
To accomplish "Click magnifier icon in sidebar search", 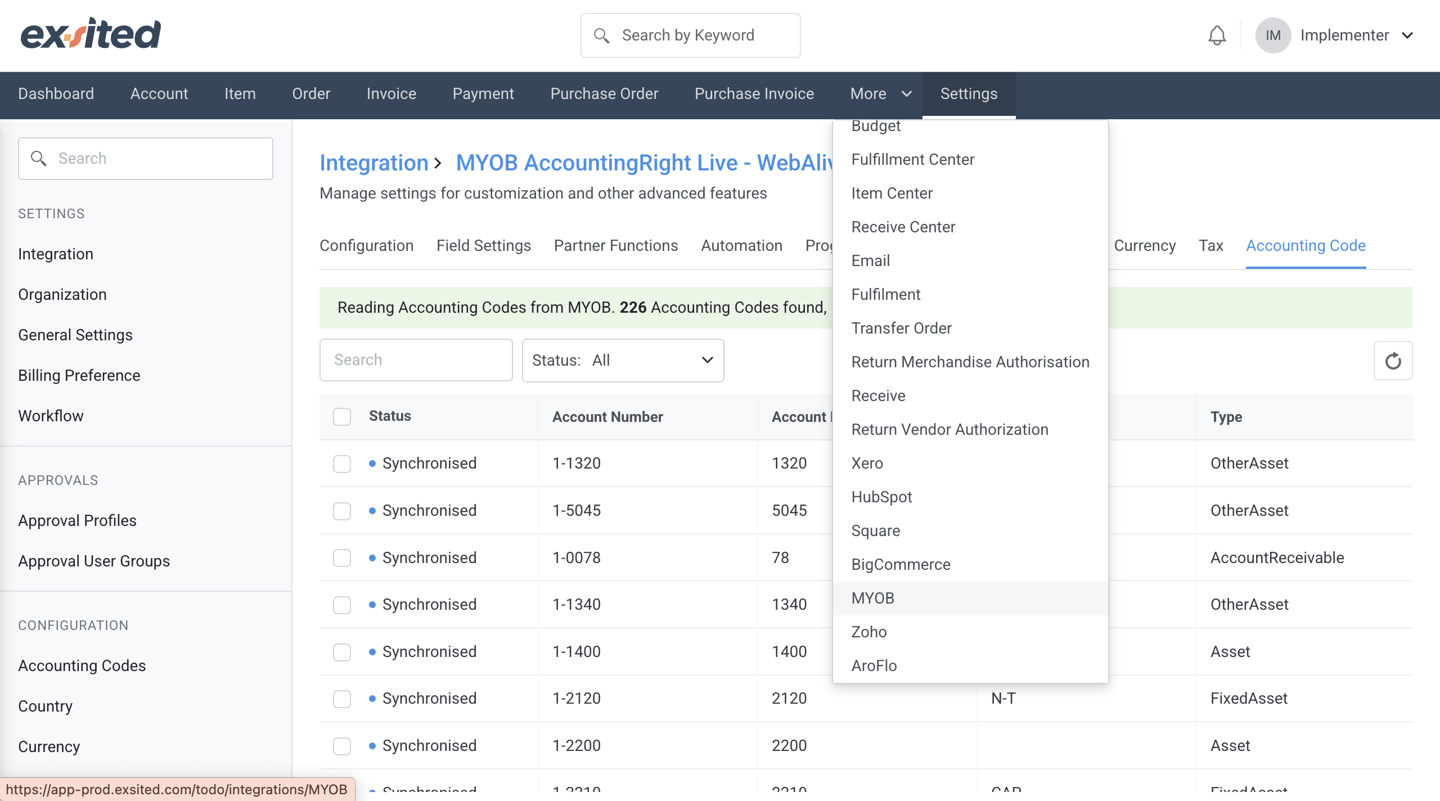I will tap(39, 158).
